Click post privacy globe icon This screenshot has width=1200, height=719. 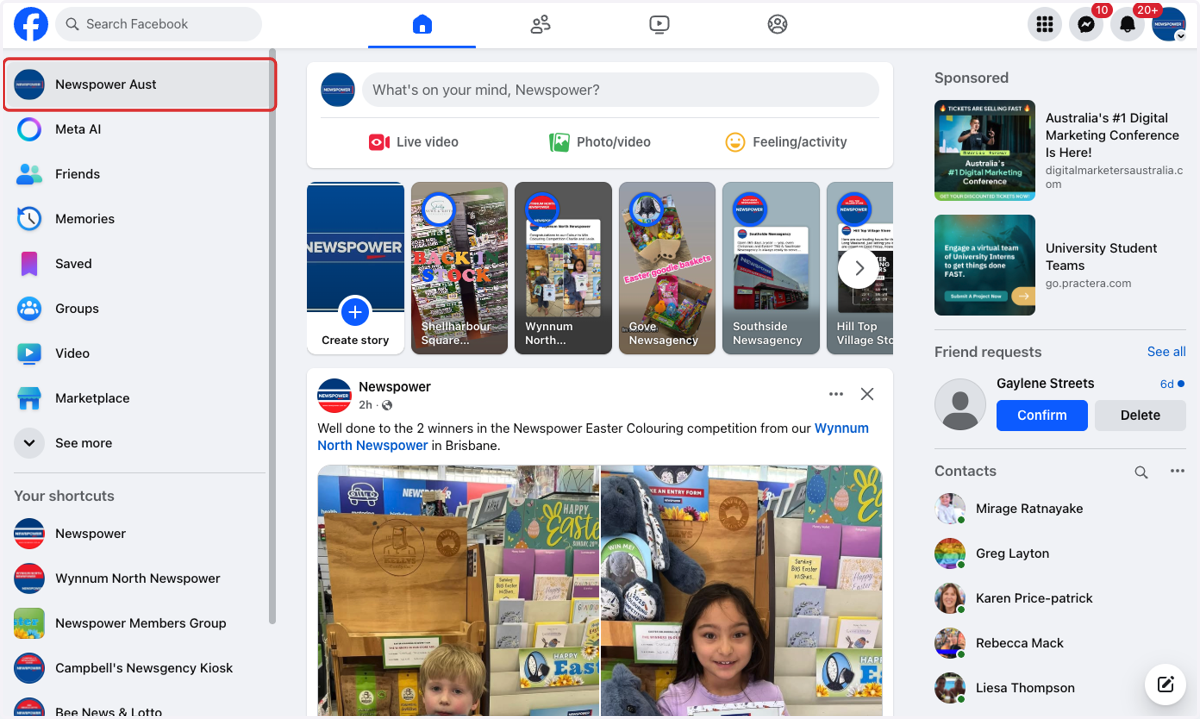click(x=387, y=405)
